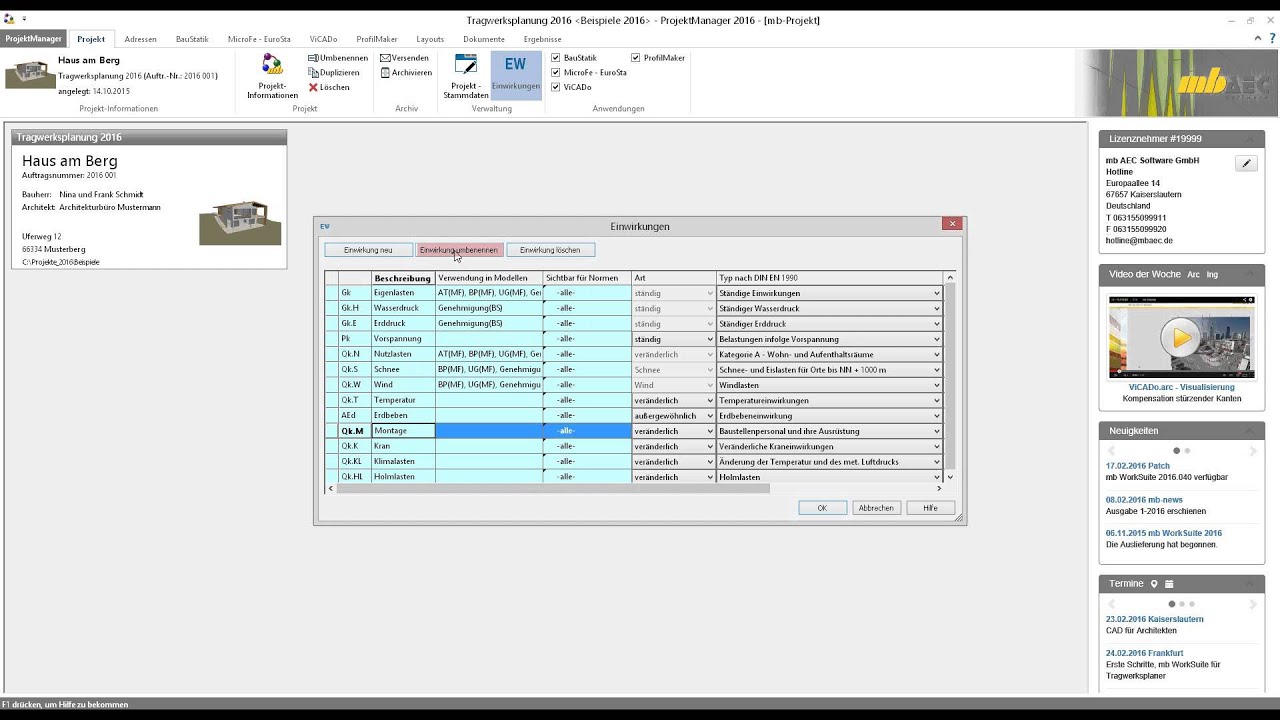Viewport: 1280px width, 720px height.
Task: Switch to ProjektManager tab
Action: click(x=33, y=39)
